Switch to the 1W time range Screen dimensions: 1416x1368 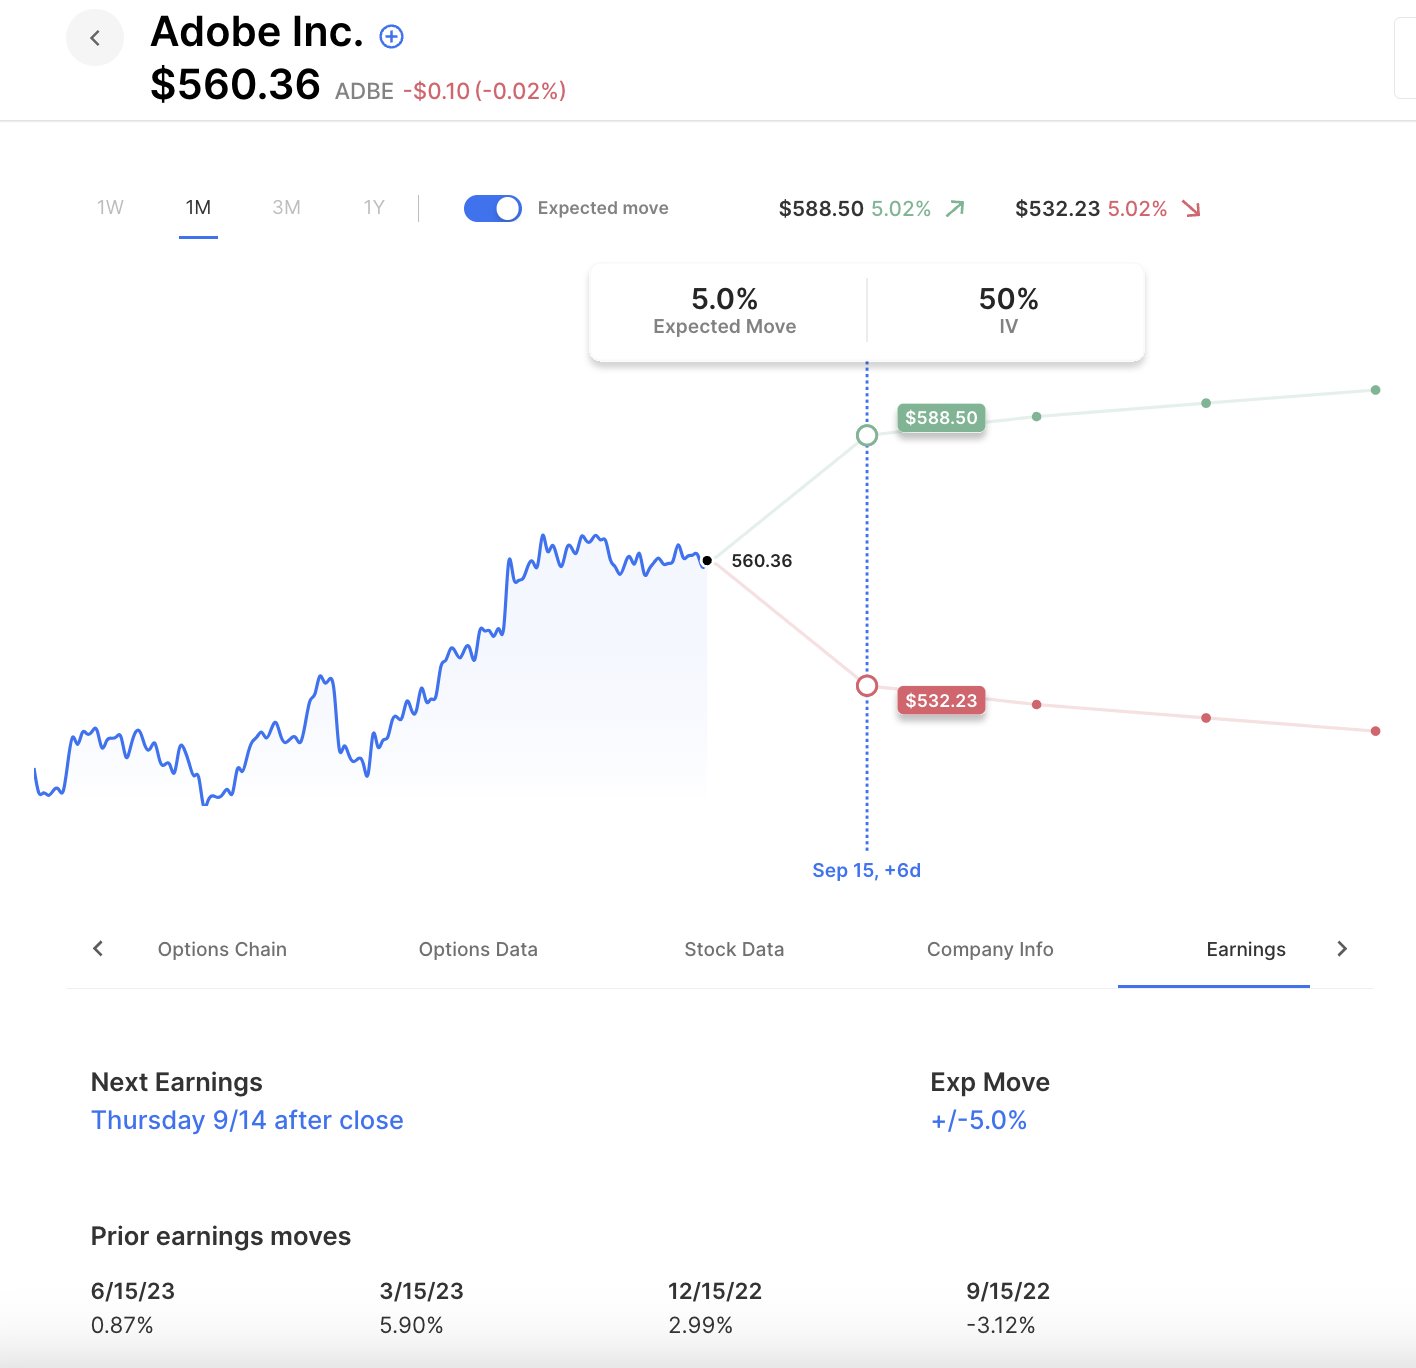coord(110,208)
